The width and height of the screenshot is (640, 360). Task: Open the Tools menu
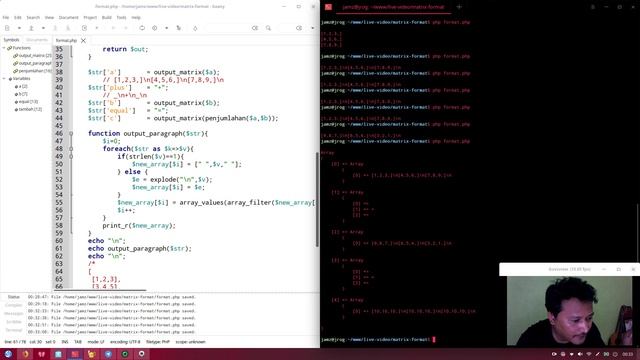pos(121,18)
